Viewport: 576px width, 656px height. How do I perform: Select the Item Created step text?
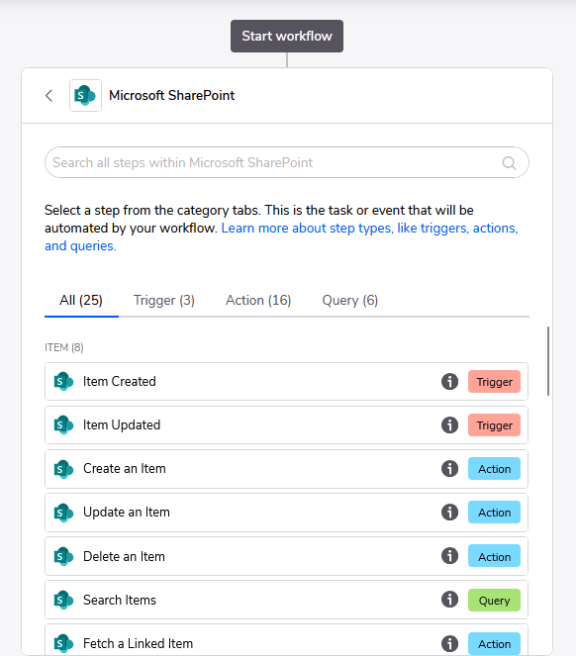tap(119, 382)
